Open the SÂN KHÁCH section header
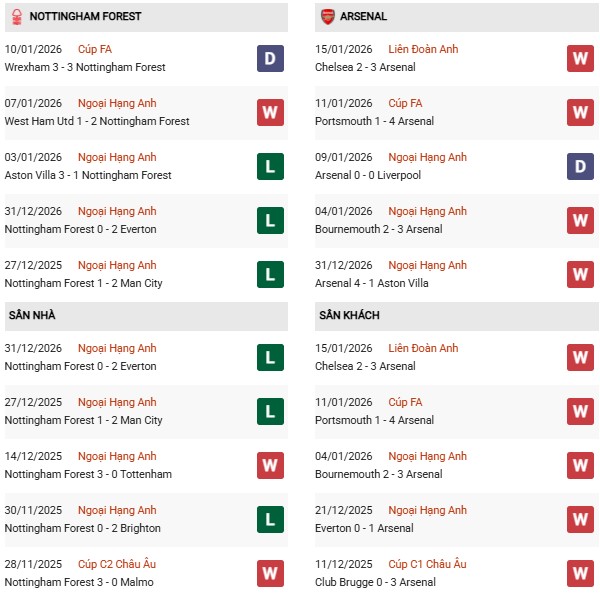Viewport: 600px width, 595px height. point(349,315)
